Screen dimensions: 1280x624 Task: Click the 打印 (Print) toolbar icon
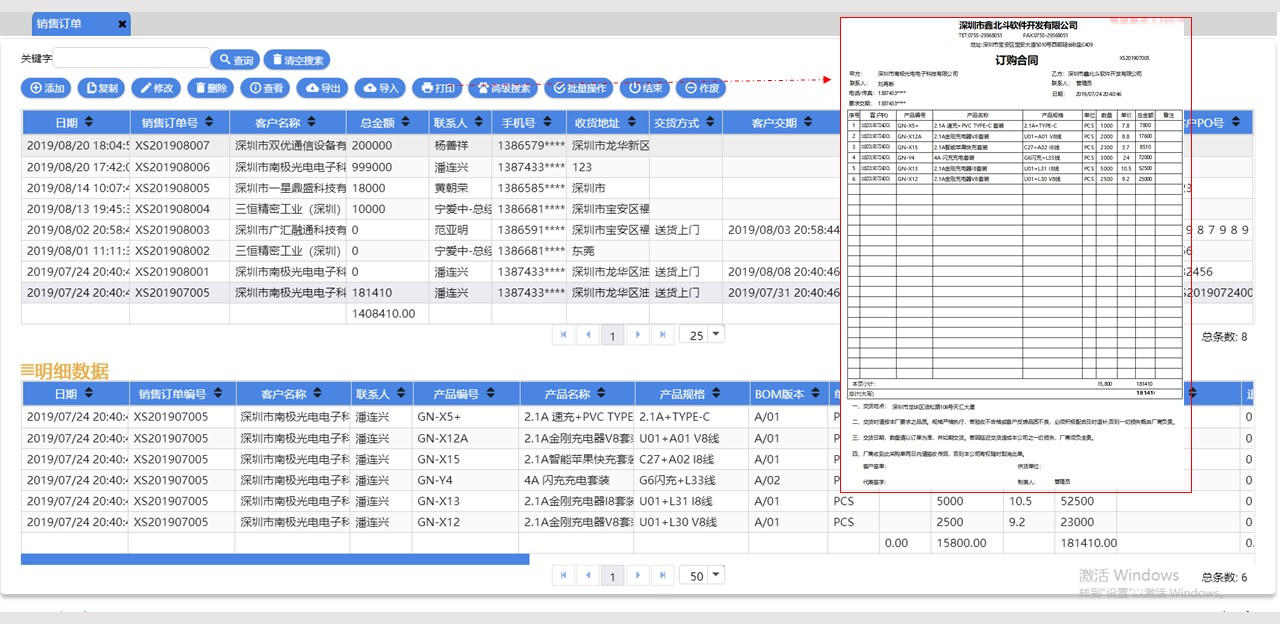(x=436, y=88)
